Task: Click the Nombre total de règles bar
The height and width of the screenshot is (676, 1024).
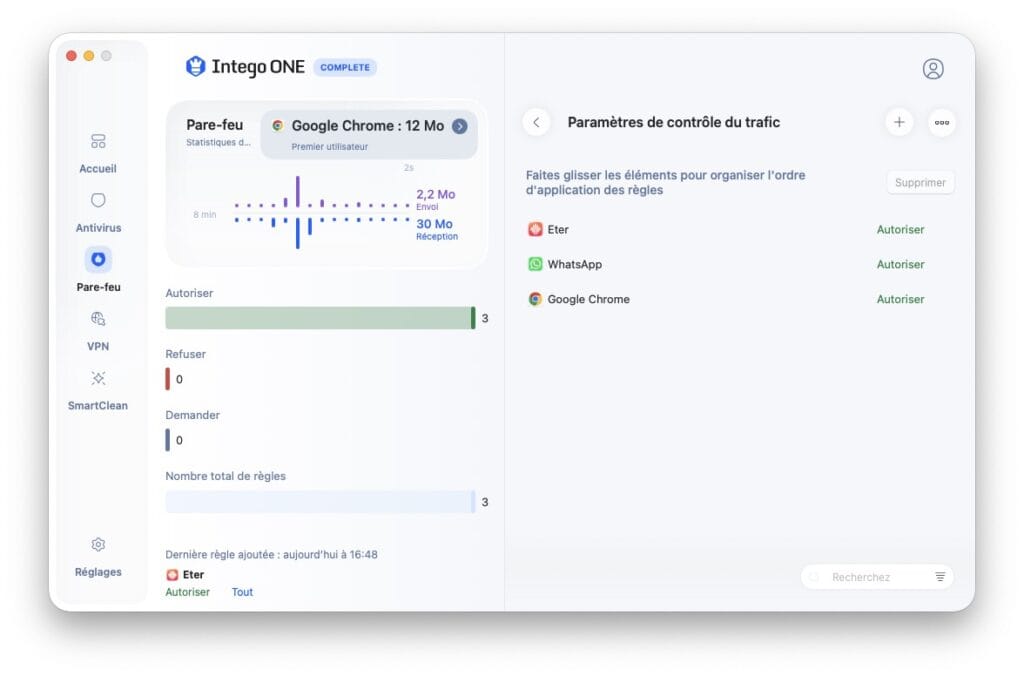Action: click(x=320, y=502)
